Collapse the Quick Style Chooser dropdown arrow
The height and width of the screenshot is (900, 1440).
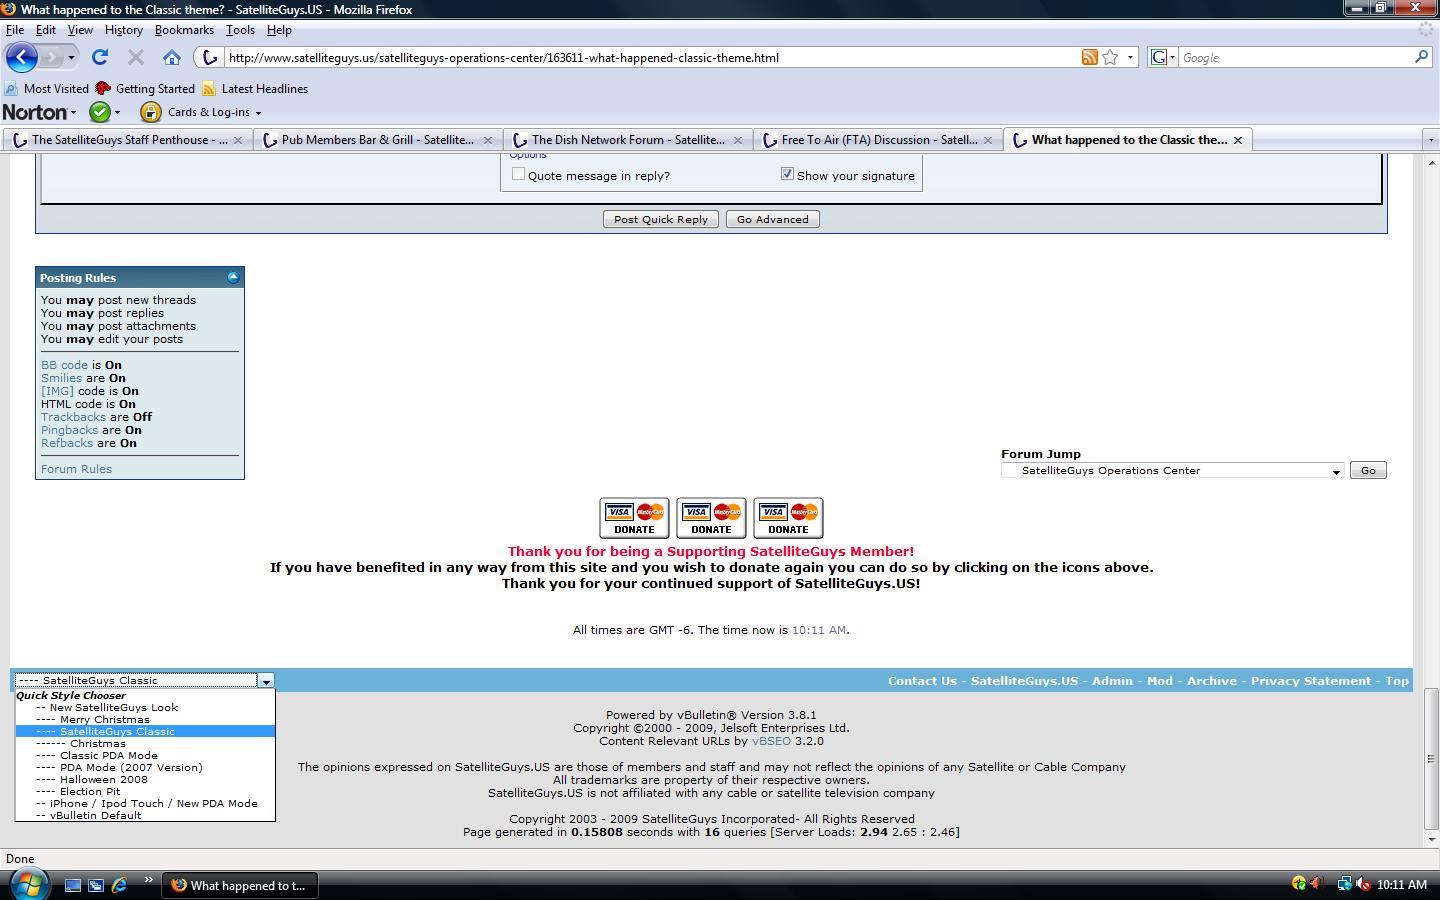[x=266, y=681]
